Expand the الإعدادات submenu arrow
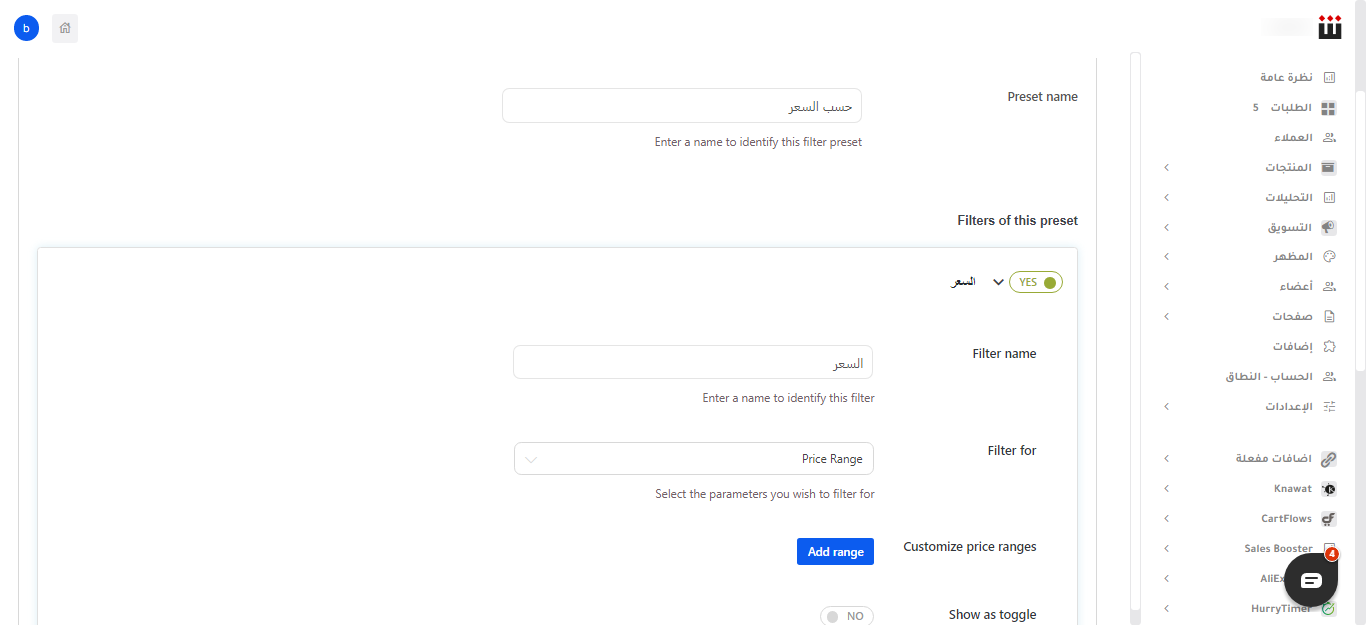Image resolution: width=1366 pixels, height=625 pixels. click(1166, 407)
